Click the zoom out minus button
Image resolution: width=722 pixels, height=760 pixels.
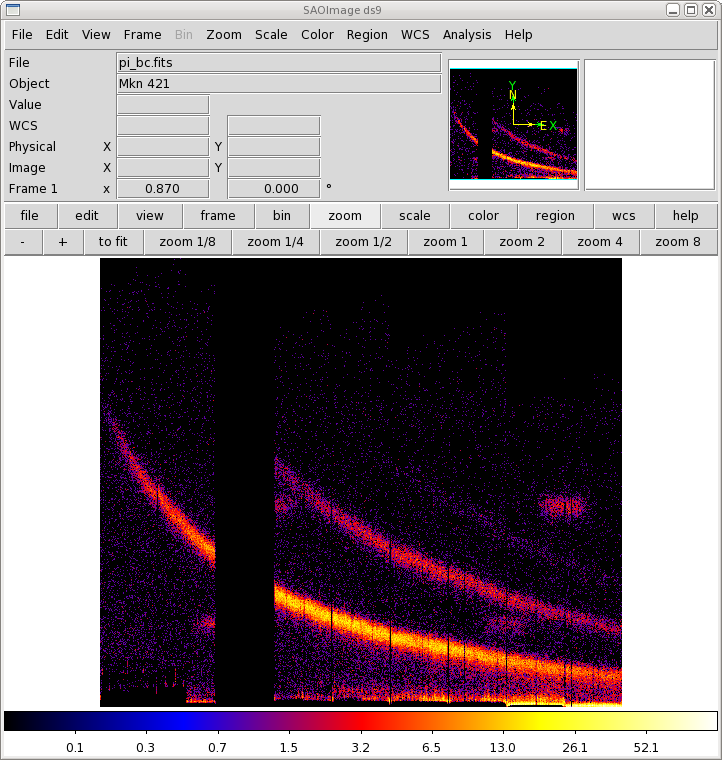23,242
